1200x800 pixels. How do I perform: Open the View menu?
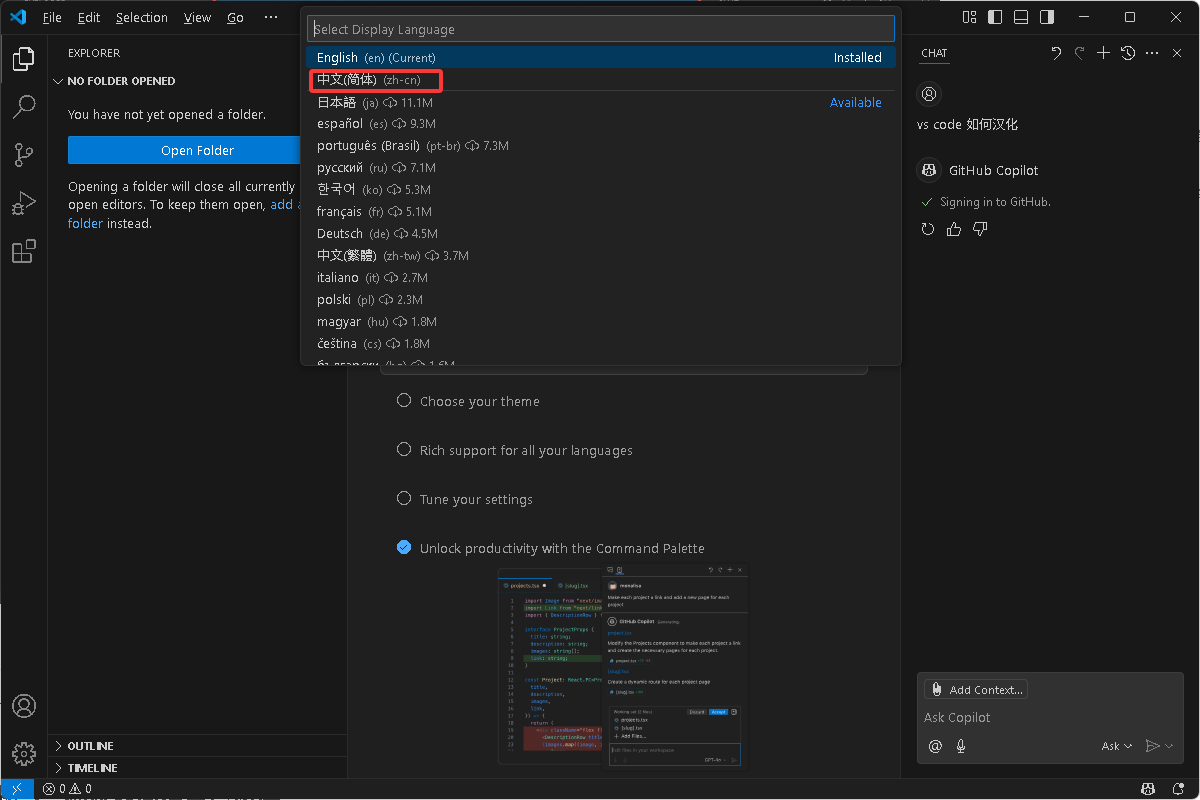pos(198,17)
